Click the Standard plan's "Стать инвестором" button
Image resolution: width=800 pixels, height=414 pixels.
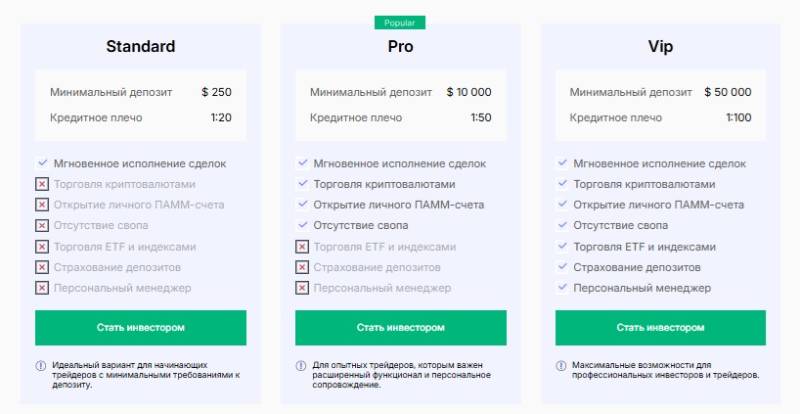click(140, 327)
